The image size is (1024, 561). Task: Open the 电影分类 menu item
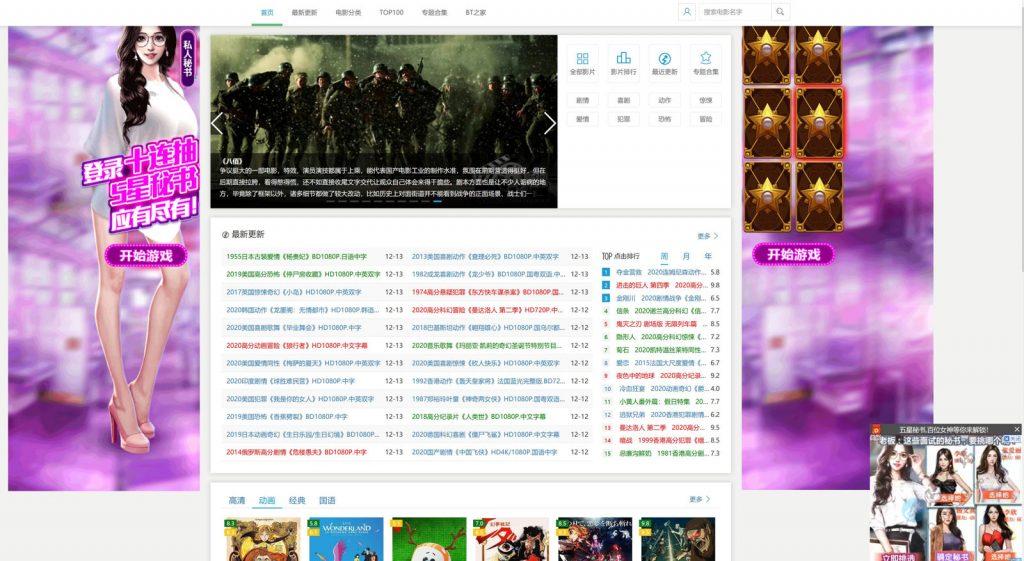[349, 13]
